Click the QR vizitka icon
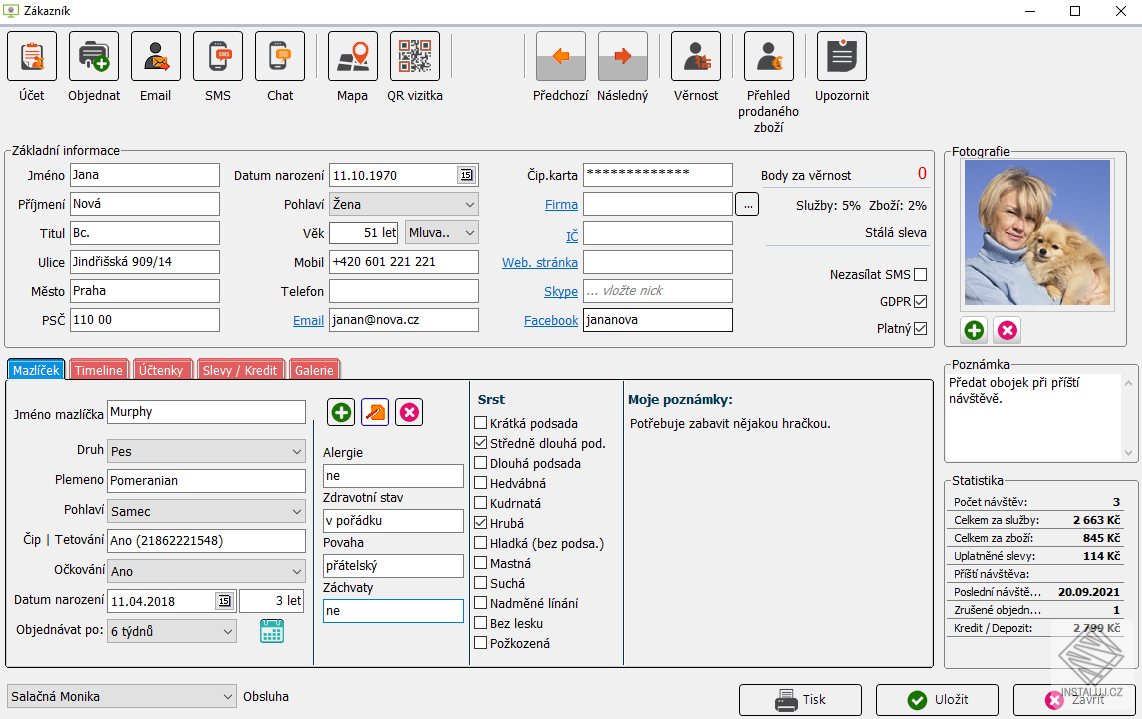This screenshot has height=719, width=1142. click(x=413, y=65)
